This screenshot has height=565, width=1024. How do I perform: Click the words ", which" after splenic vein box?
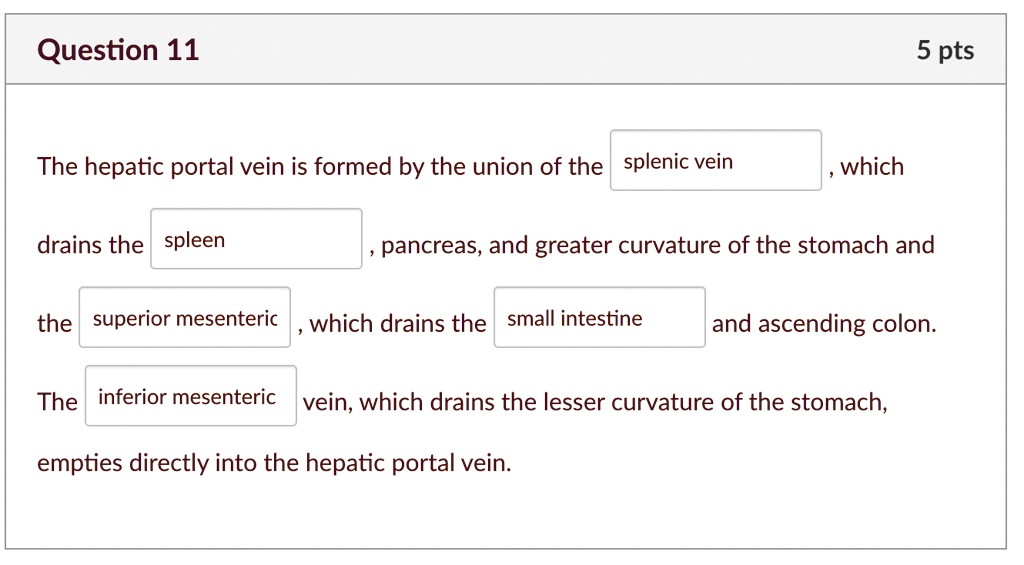867,167
